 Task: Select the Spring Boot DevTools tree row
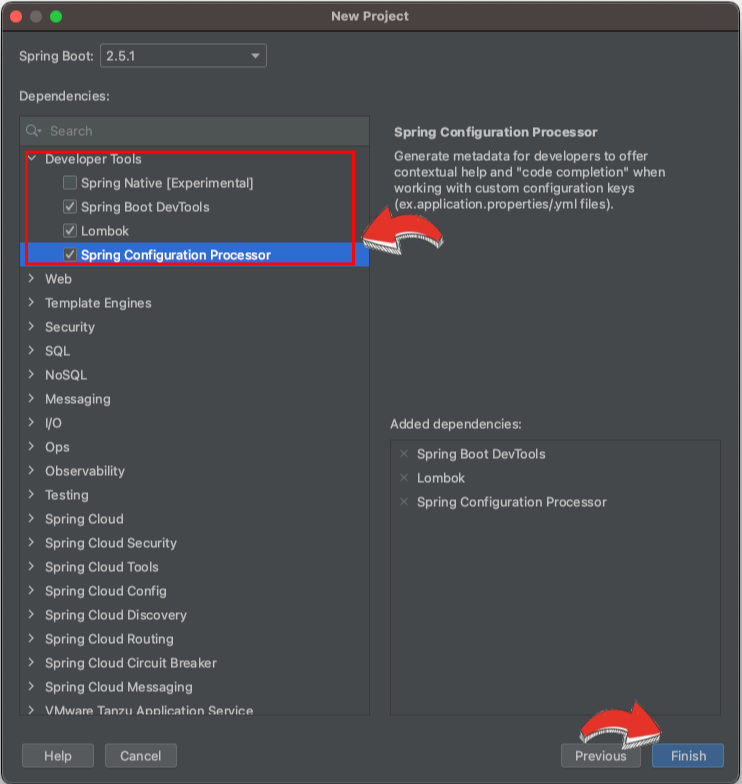(x=194, y=207)
